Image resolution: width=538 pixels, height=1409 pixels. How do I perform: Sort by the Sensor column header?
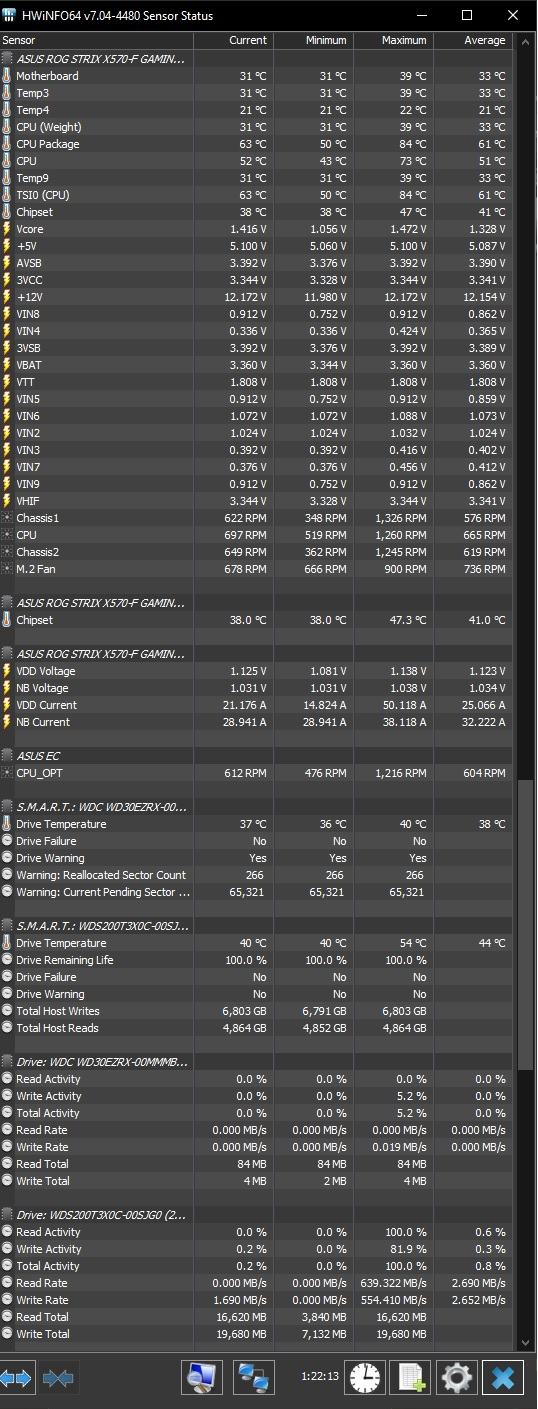point(97,41)
